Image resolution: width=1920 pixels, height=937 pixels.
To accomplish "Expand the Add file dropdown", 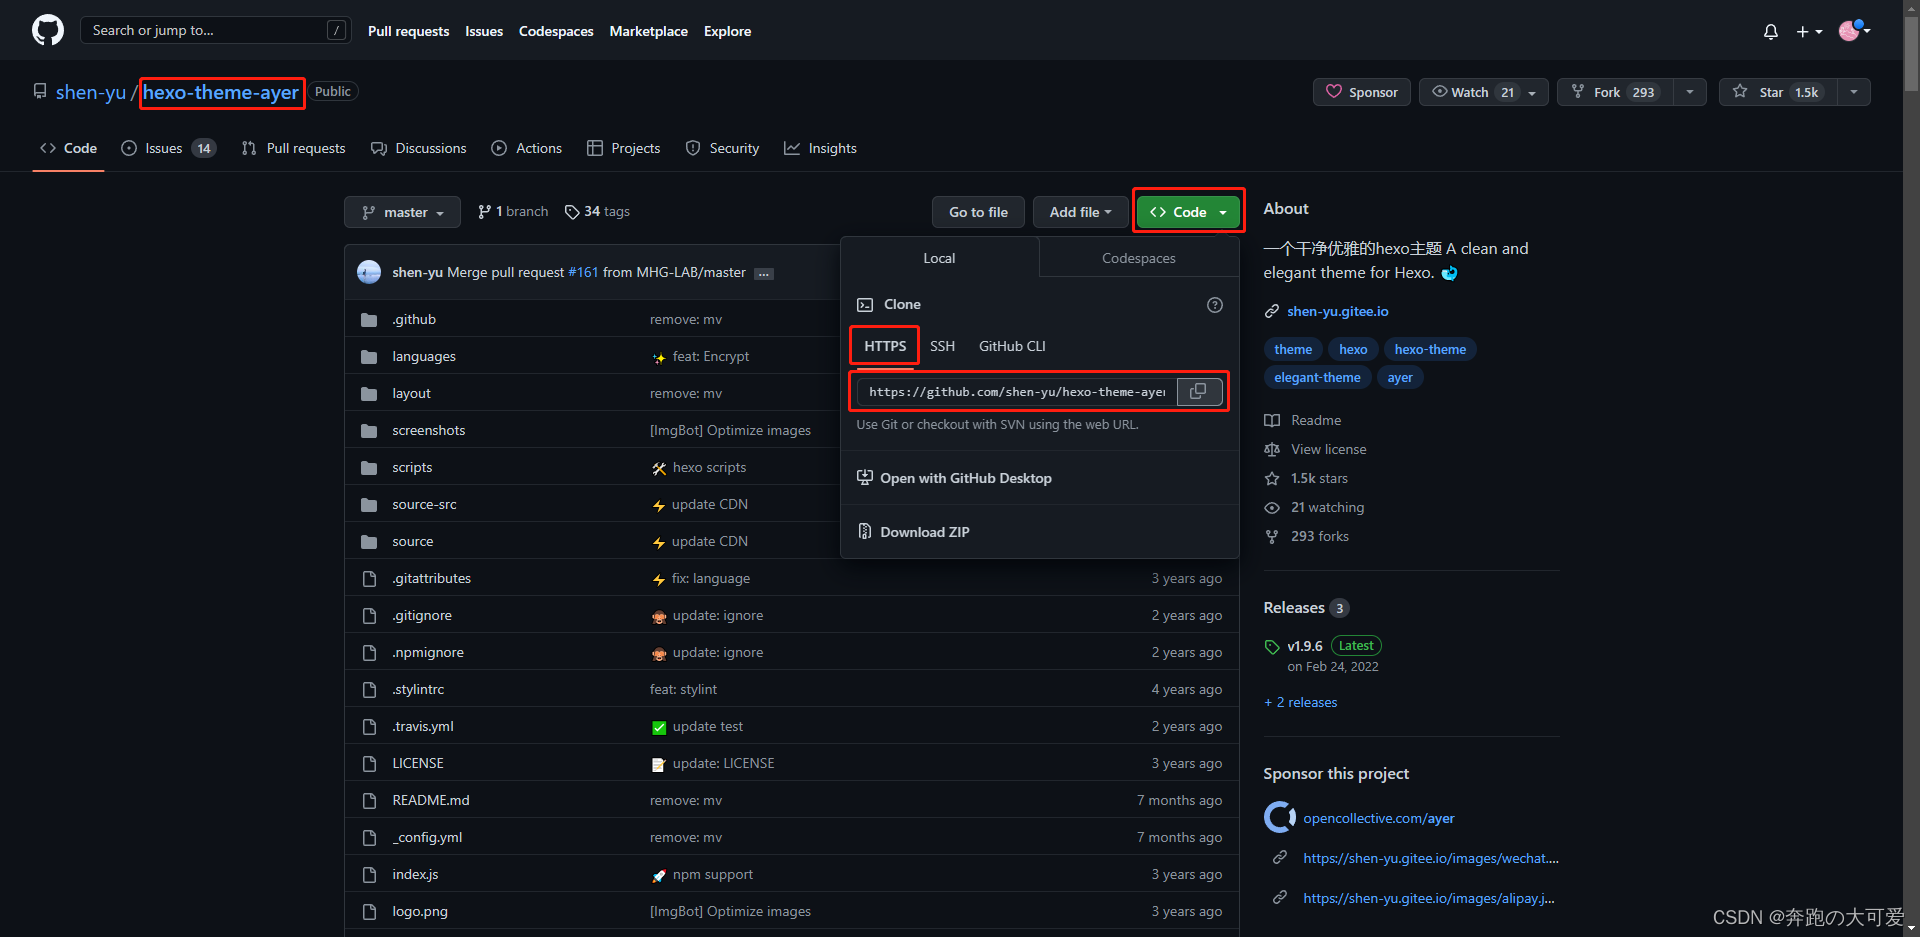I will point(1080,212).
